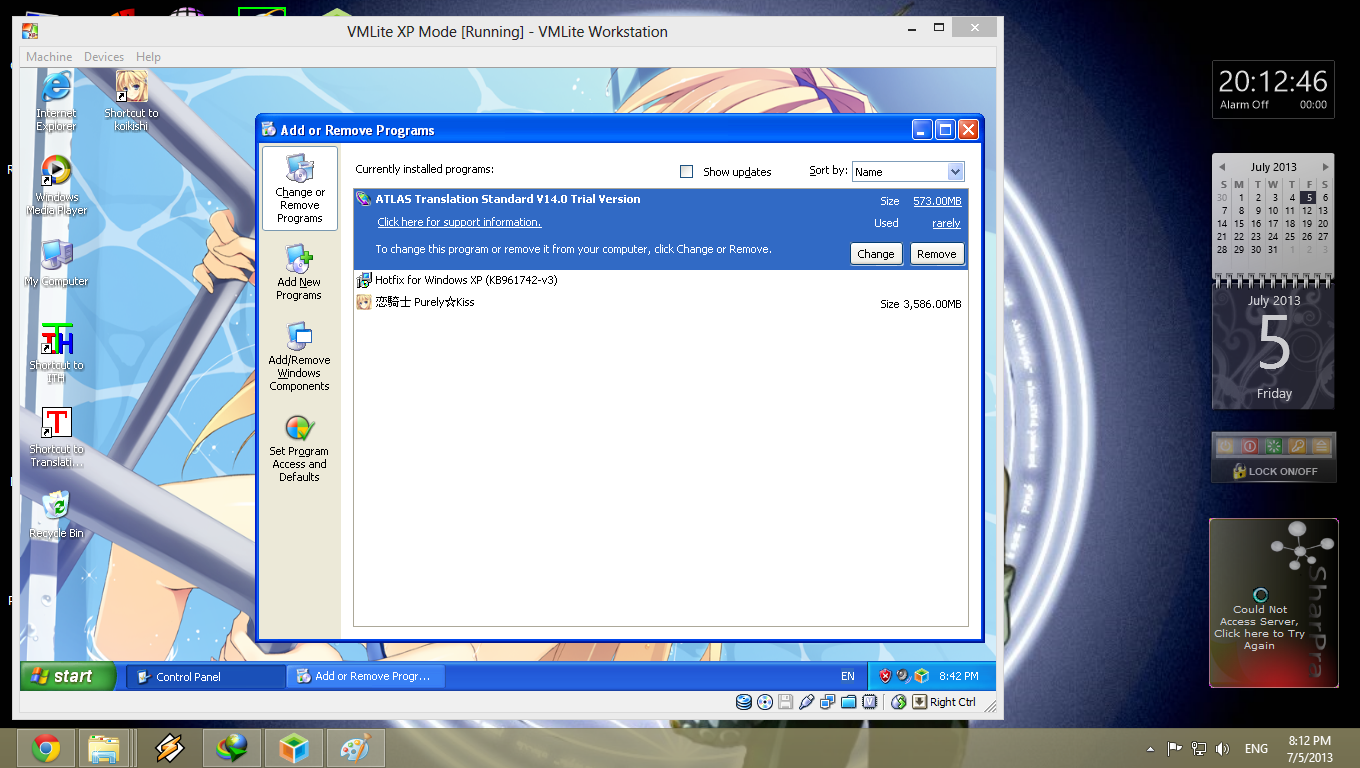Click the 573.00MB size link
Image resolution: width=1360 pixels, height=768 pixels.
(x=937, y=201)
